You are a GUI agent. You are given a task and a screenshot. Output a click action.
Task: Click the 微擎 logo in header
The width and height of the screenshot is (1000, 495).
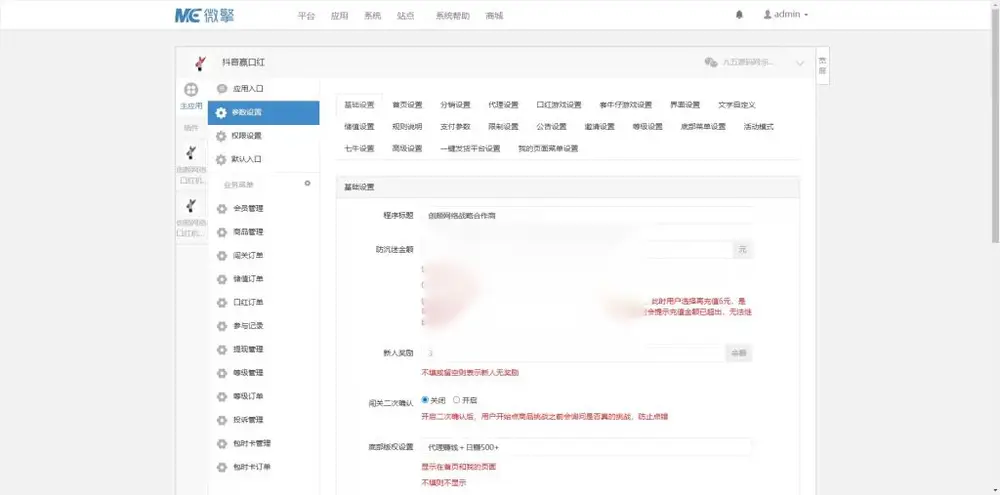tap(204, 15)
